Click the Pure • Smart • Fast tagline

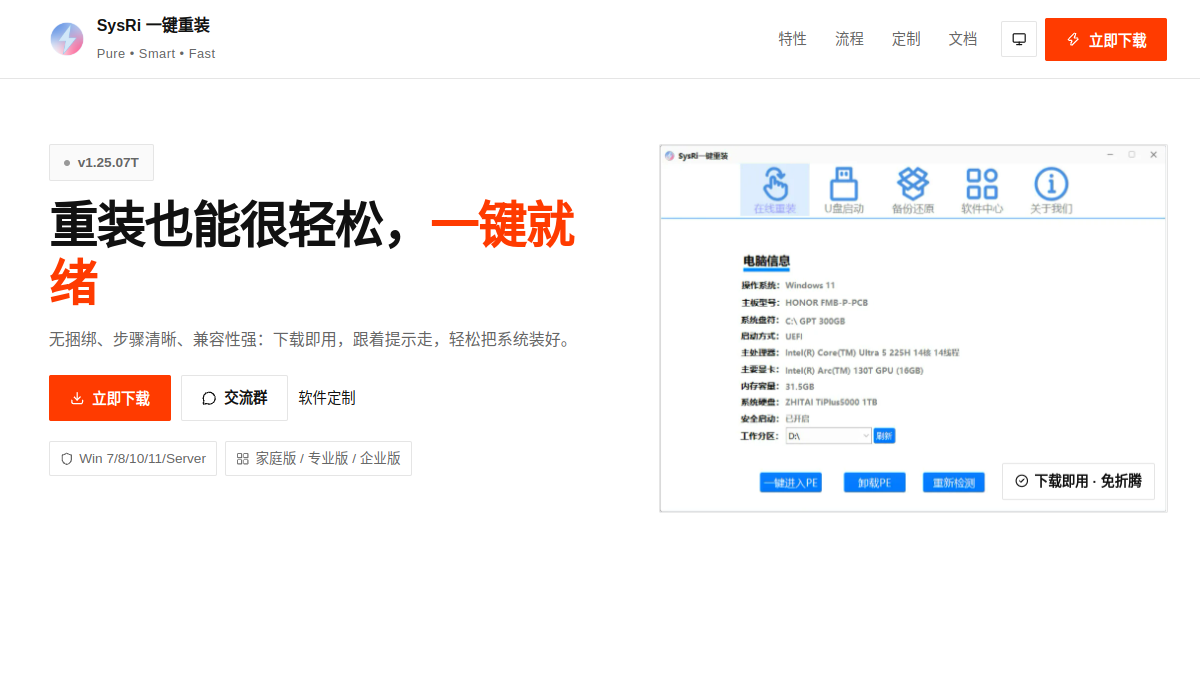point(156,54)
